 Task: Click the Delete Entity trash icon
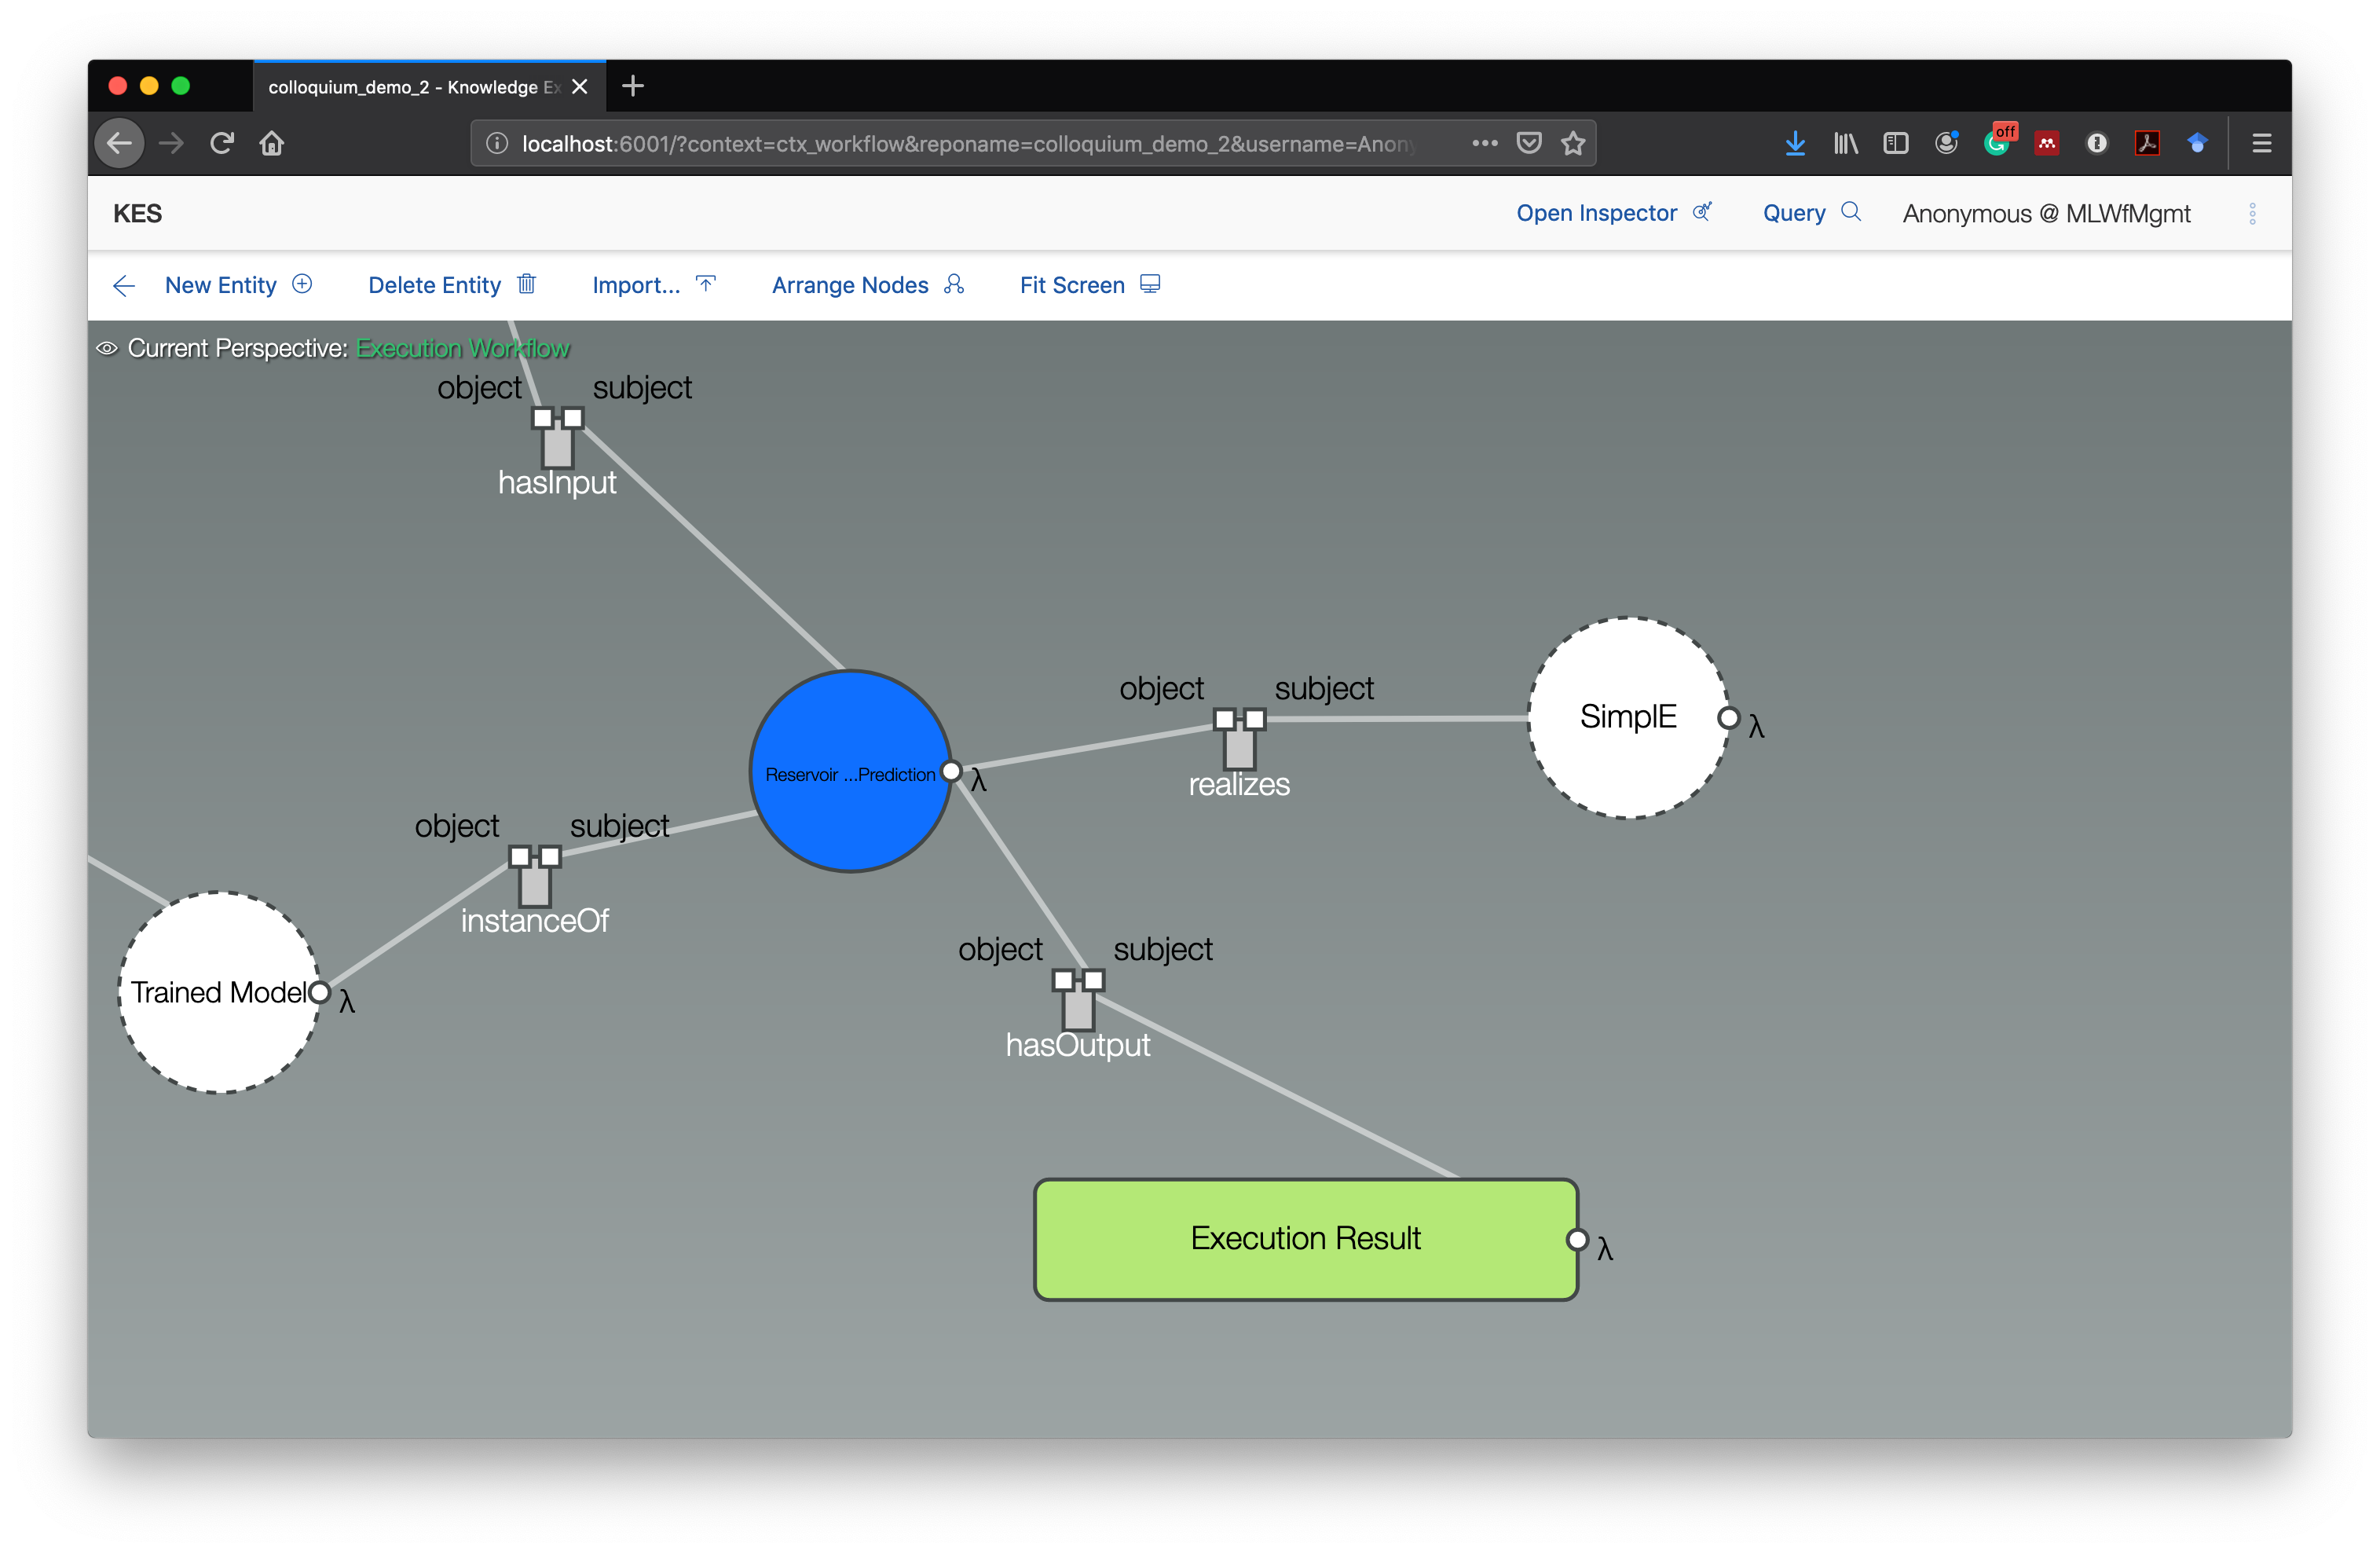tap(527, 284)
